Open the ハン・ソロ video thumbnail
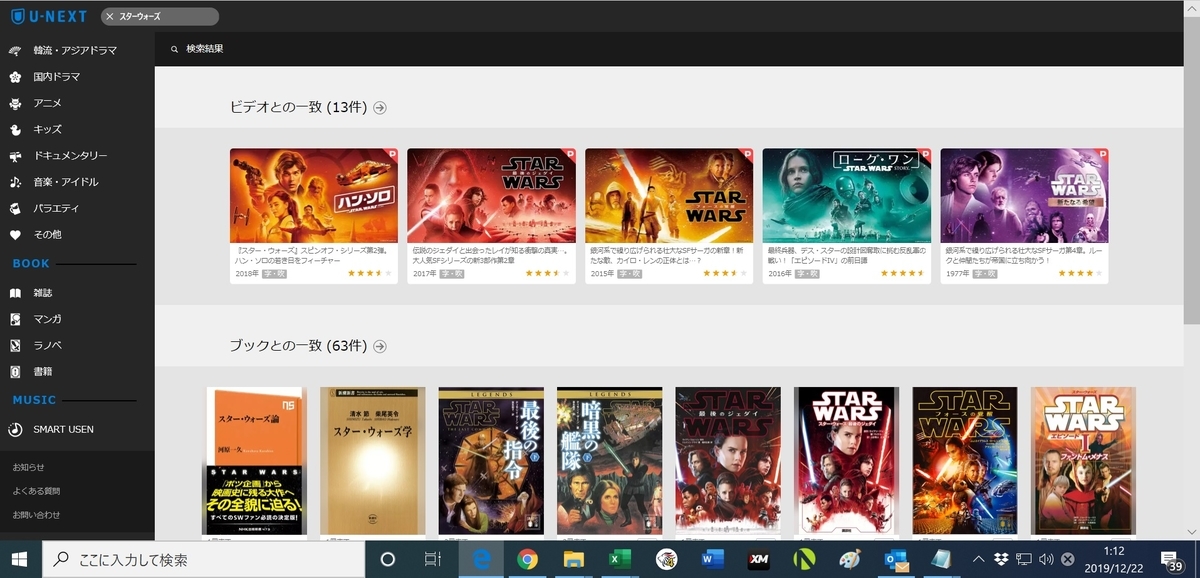The height and width of the screenshot is (578, 1200). [x=314, y=195]
